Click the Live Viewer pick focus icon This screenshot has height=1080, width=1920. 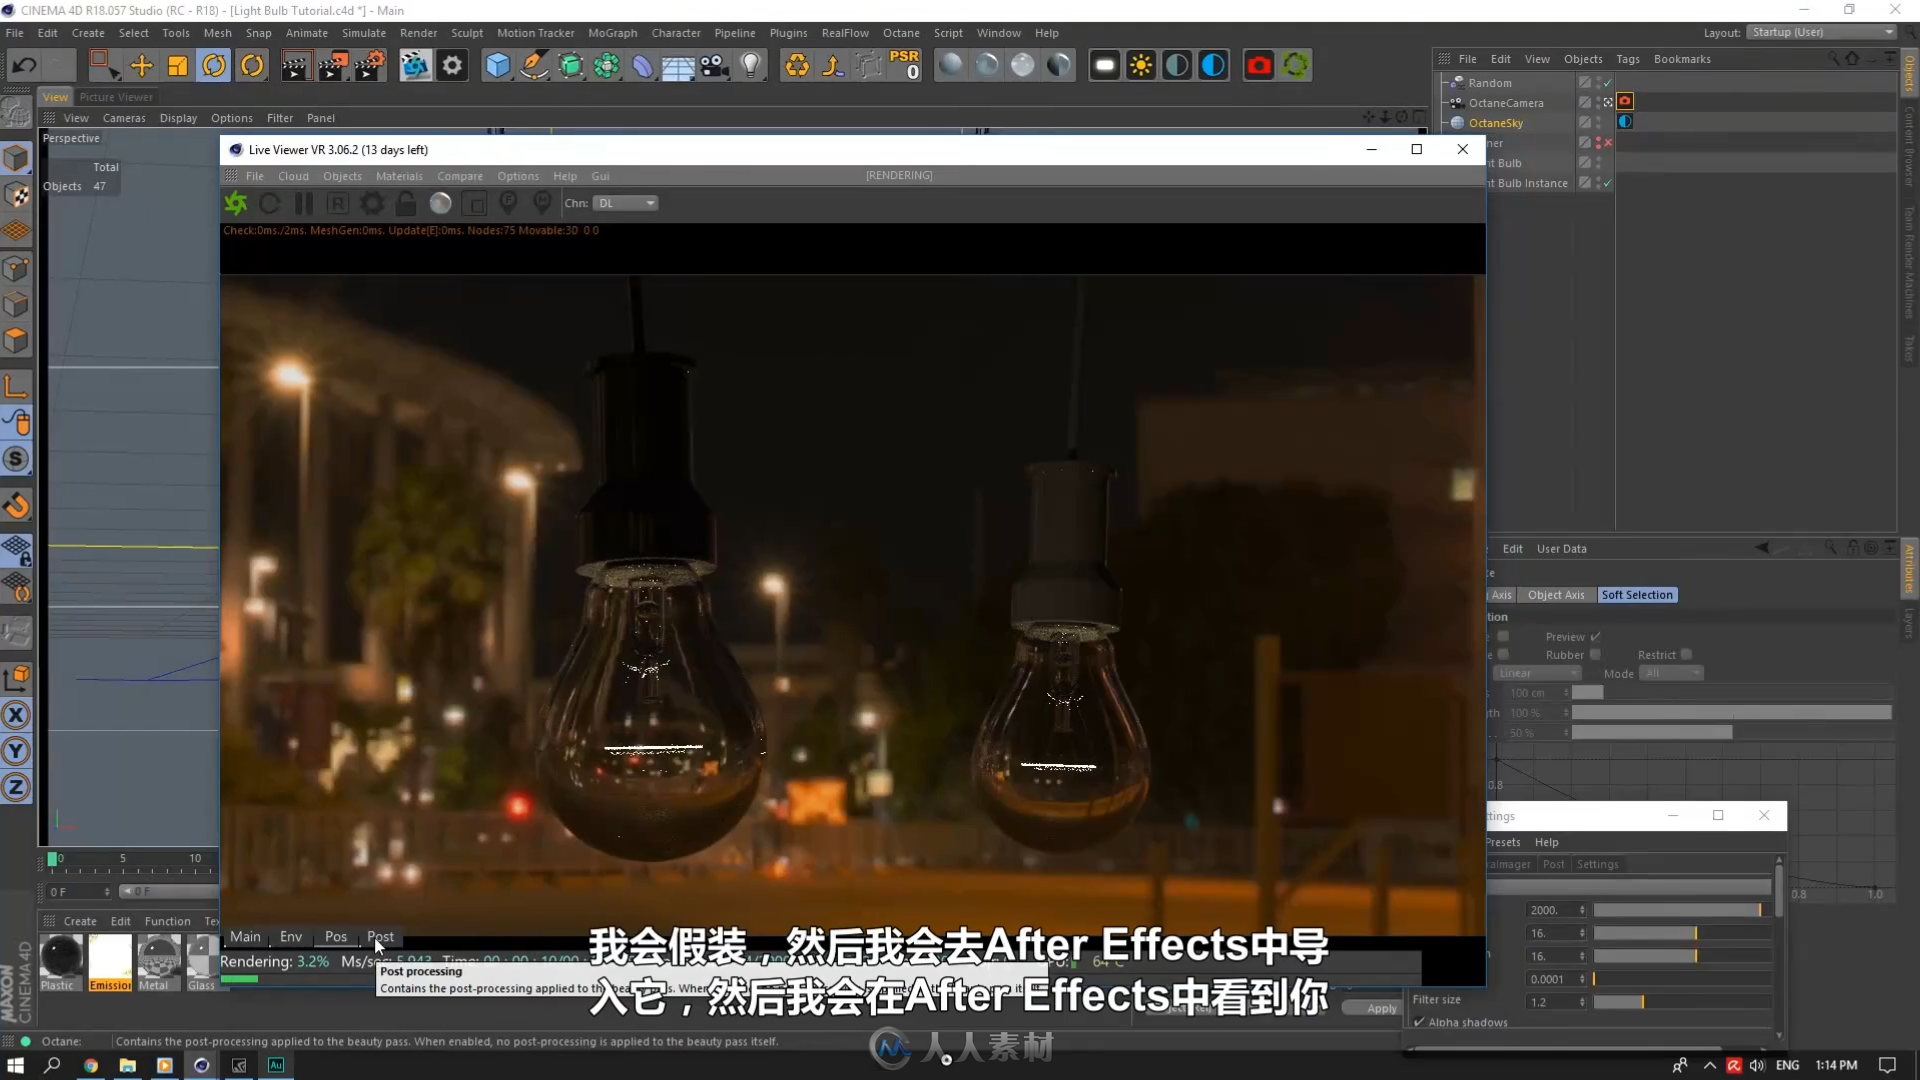click(508, 203)
